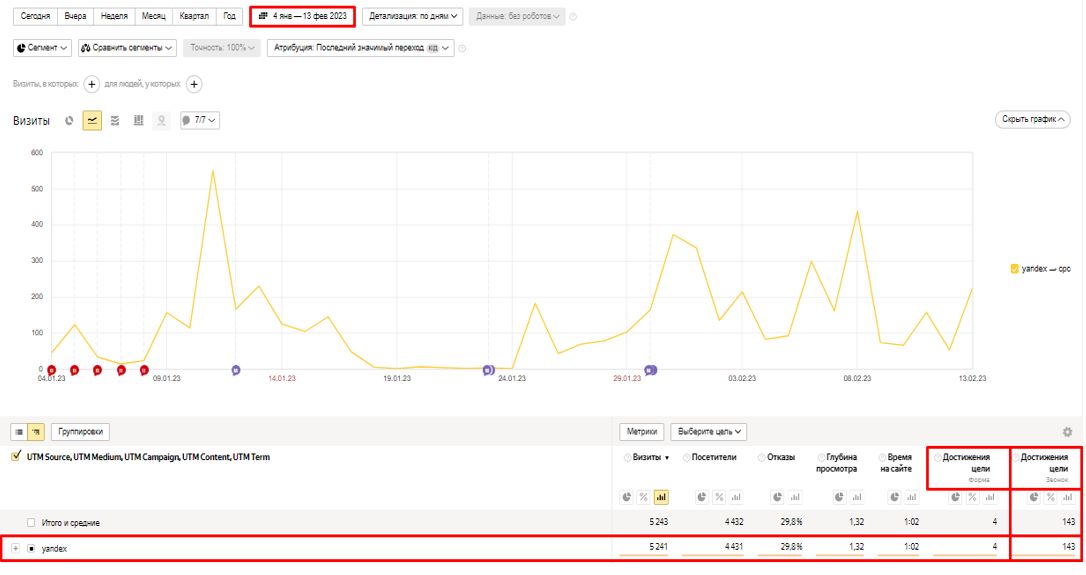The width and height of the screenshot is (1086, 575).
Task: Click total visitors value 4 432
Action: [733, 522]
